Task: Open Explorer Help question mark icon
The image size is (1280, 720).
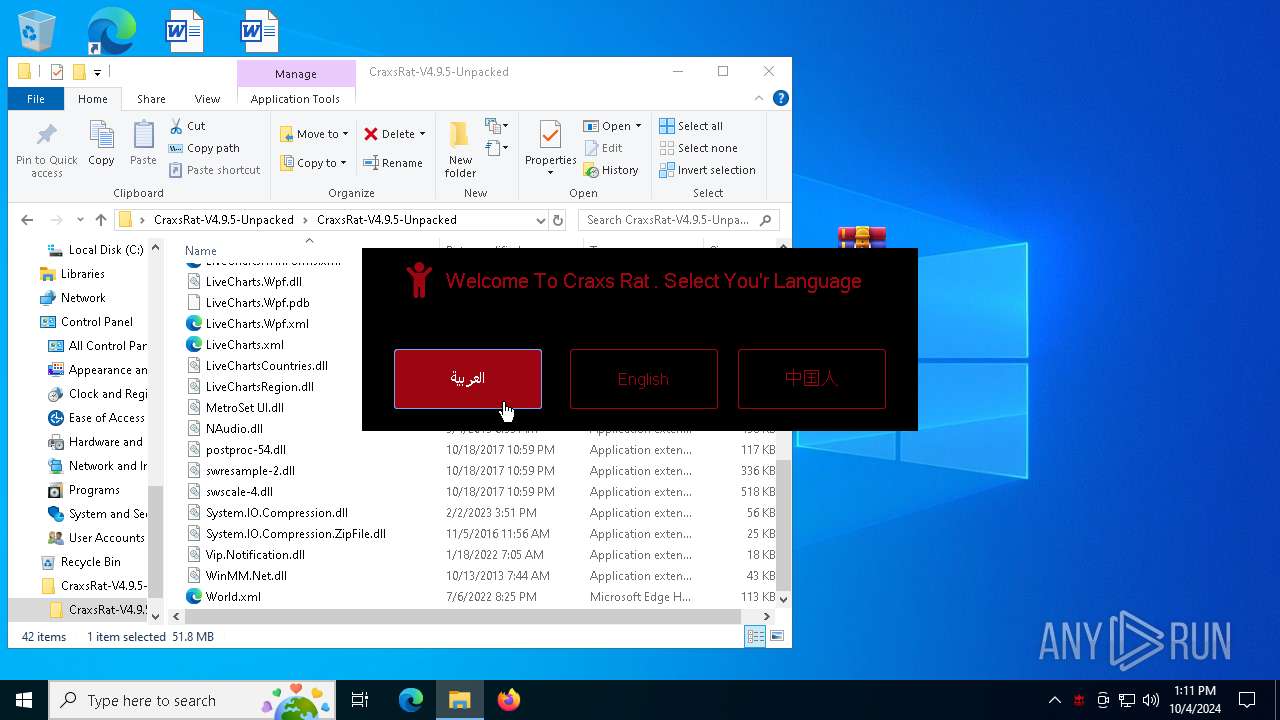Action: click(x=781, y=98)
